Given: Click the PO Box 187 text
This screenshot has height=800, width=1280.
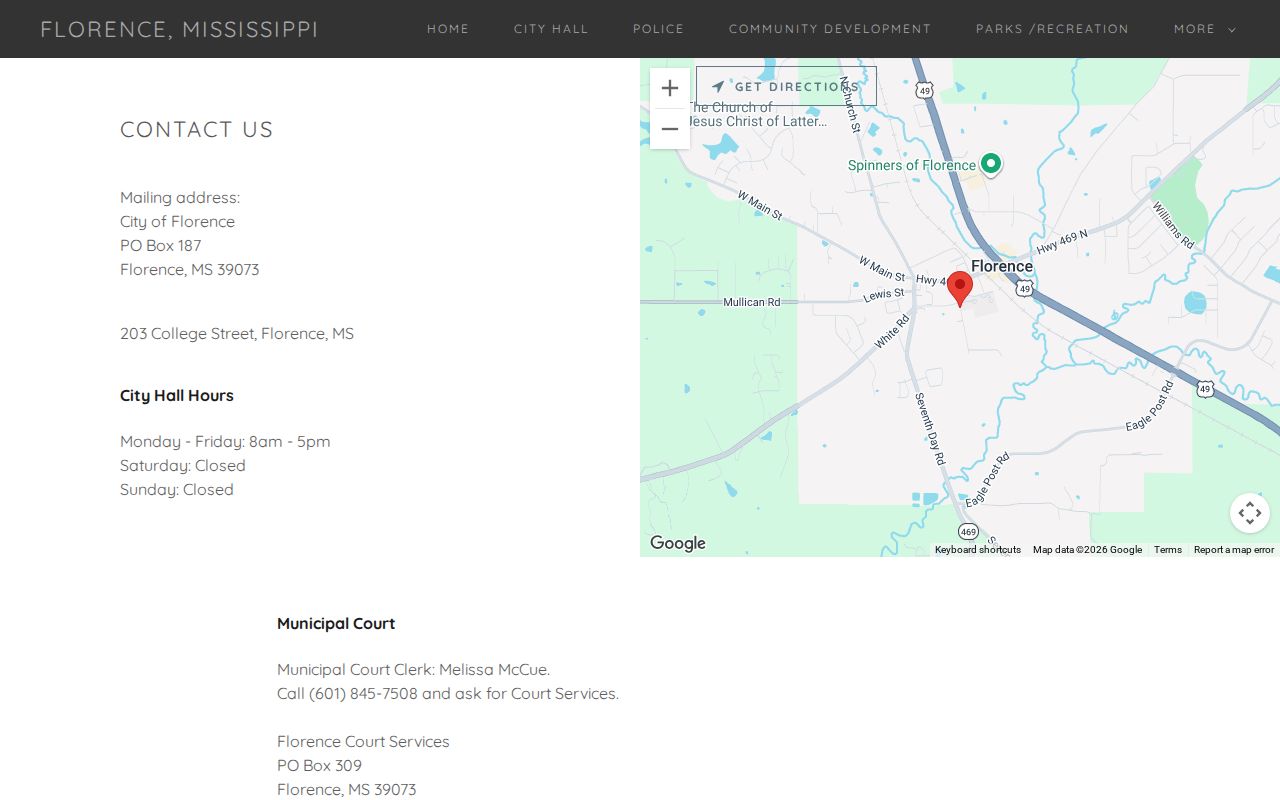Looking at the screenshot, I should tap(161, 245).
